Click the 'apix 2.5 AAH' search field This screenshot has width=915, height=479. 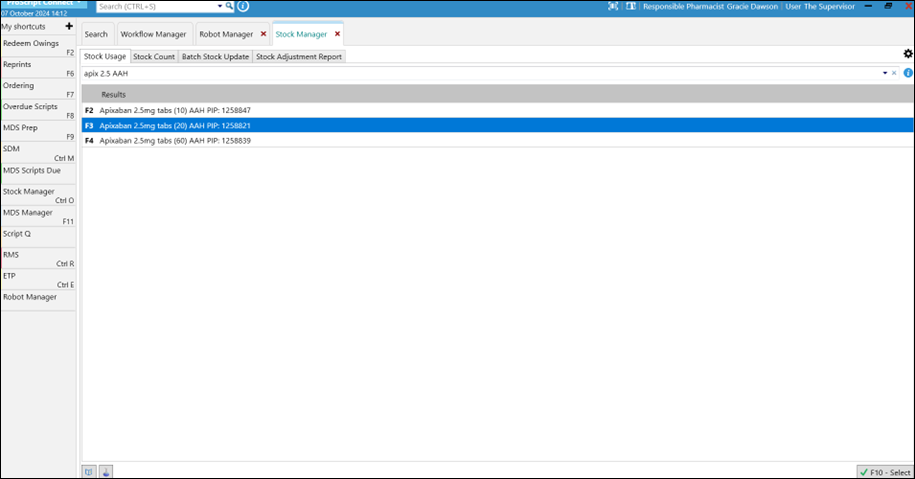point(481,74)
